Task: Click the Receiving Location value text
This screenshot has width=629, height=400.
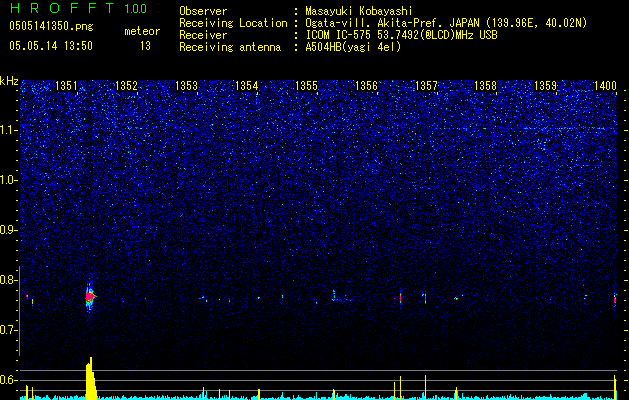Action: tap(446, 23)
